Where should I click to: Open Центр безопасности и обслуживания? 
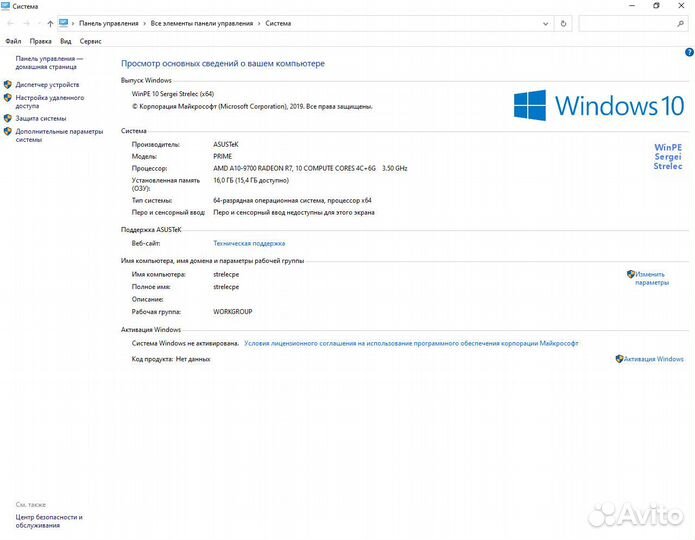pos(49,521)
